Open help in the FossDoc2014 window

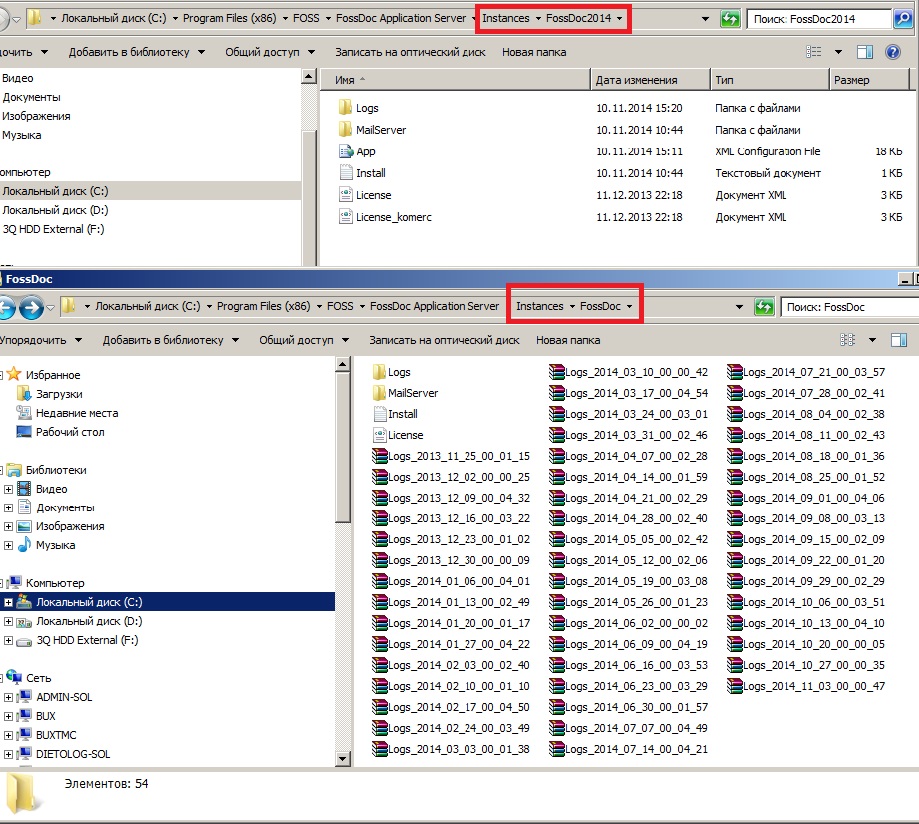pos(893,52)
